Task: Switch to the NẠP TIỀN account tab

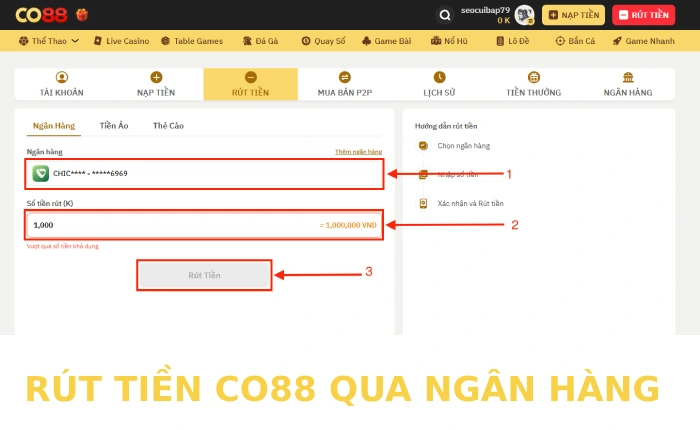Action: [x=156, y=84]
